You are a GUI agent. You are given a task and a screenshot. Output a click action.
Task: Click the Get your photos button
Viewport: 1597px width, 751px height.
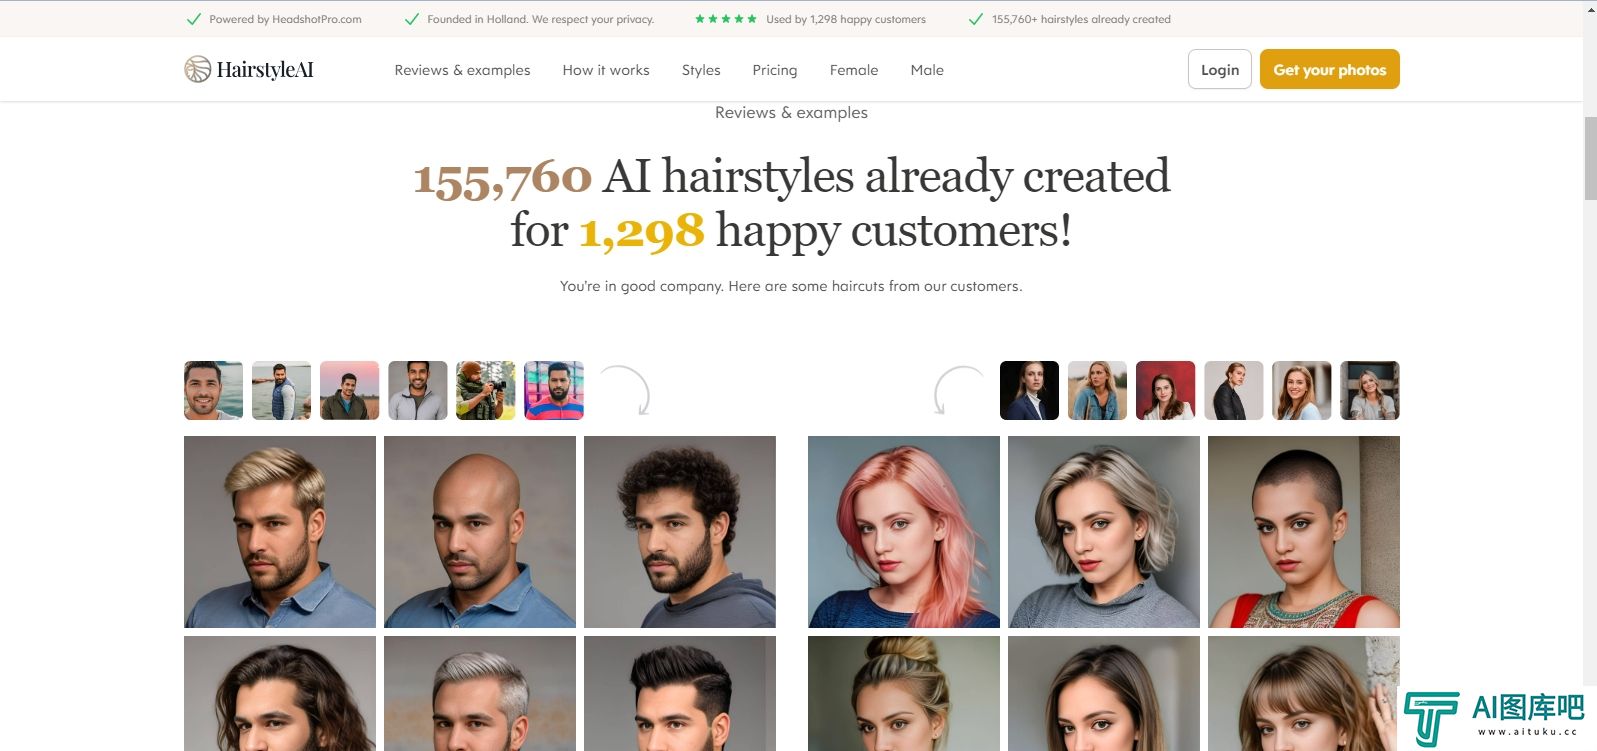pos(1330,69)
